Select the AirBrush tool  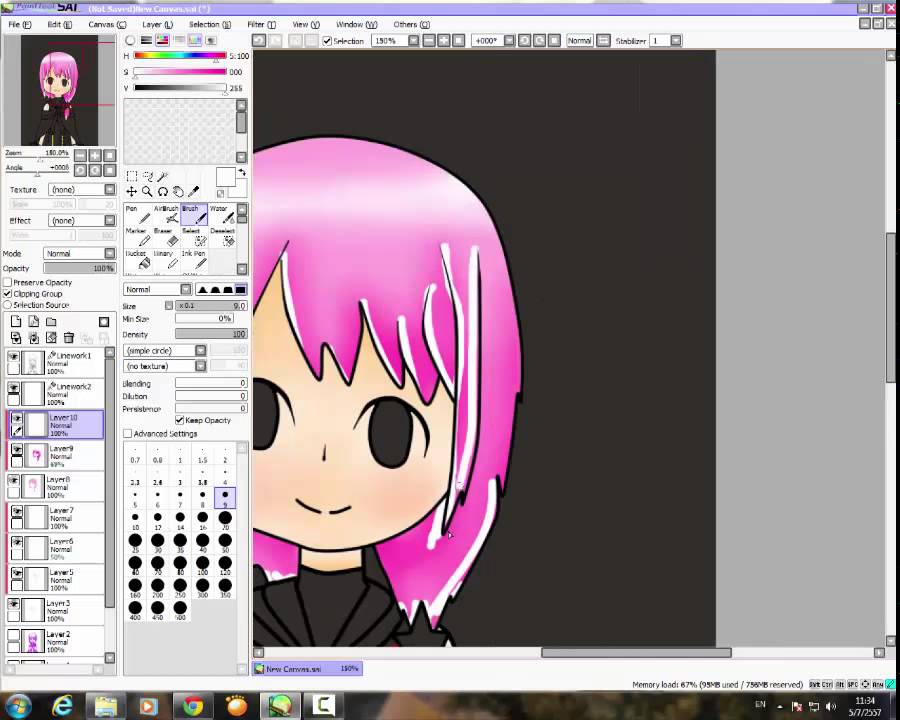click(166, 215)
